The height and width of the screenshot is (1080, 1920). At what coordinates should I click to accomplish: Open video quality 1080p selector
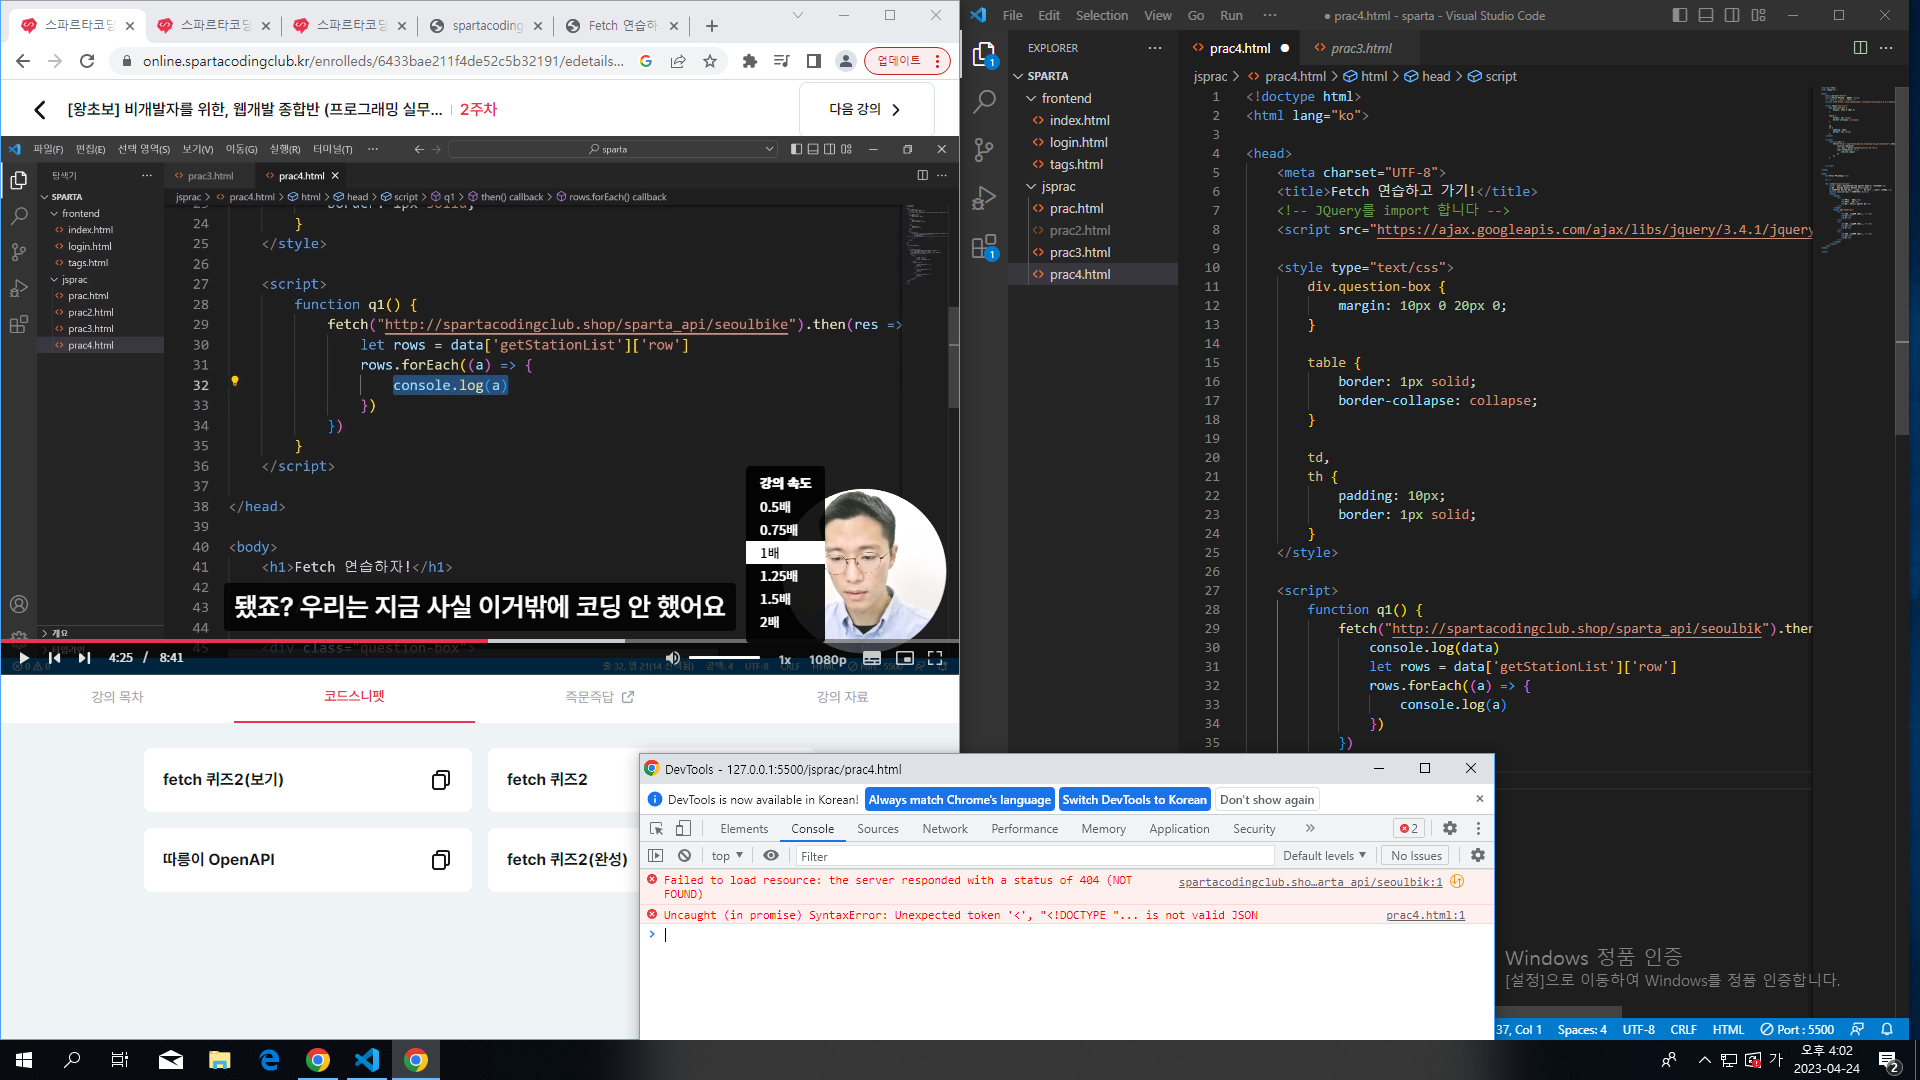point(828,660)
